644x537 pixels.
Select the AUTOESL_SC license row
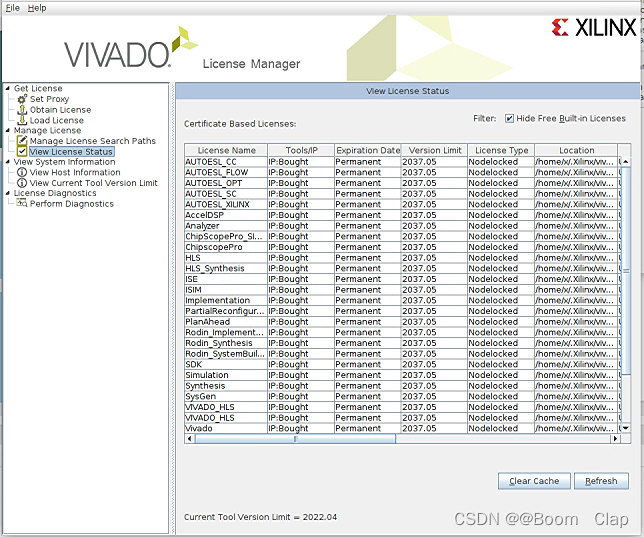tap(401, 194)
